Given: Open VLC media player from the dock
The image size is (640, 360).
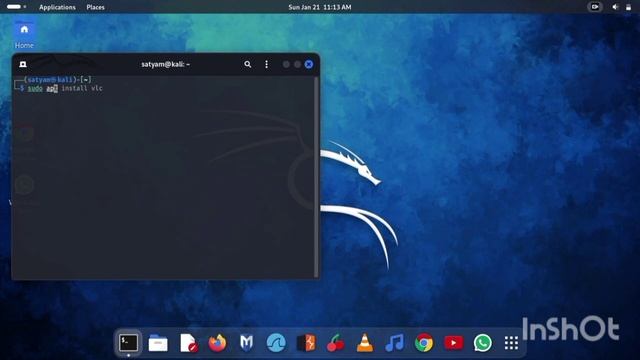Looking at the screenshot, I should pos(365,343).
